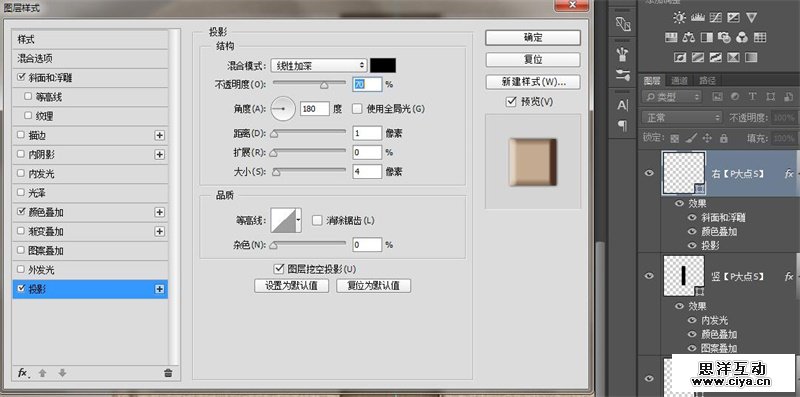Add Threshold adjustment icon
This screenshot has width=800, height=397.
tap(715, 57)
